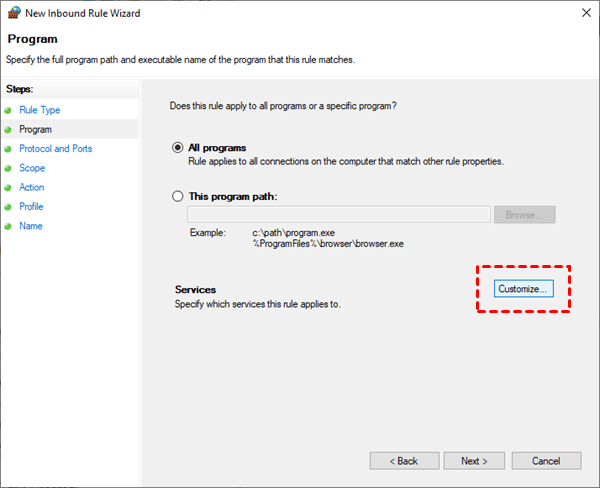Click green bullet beside Program step

9,130
